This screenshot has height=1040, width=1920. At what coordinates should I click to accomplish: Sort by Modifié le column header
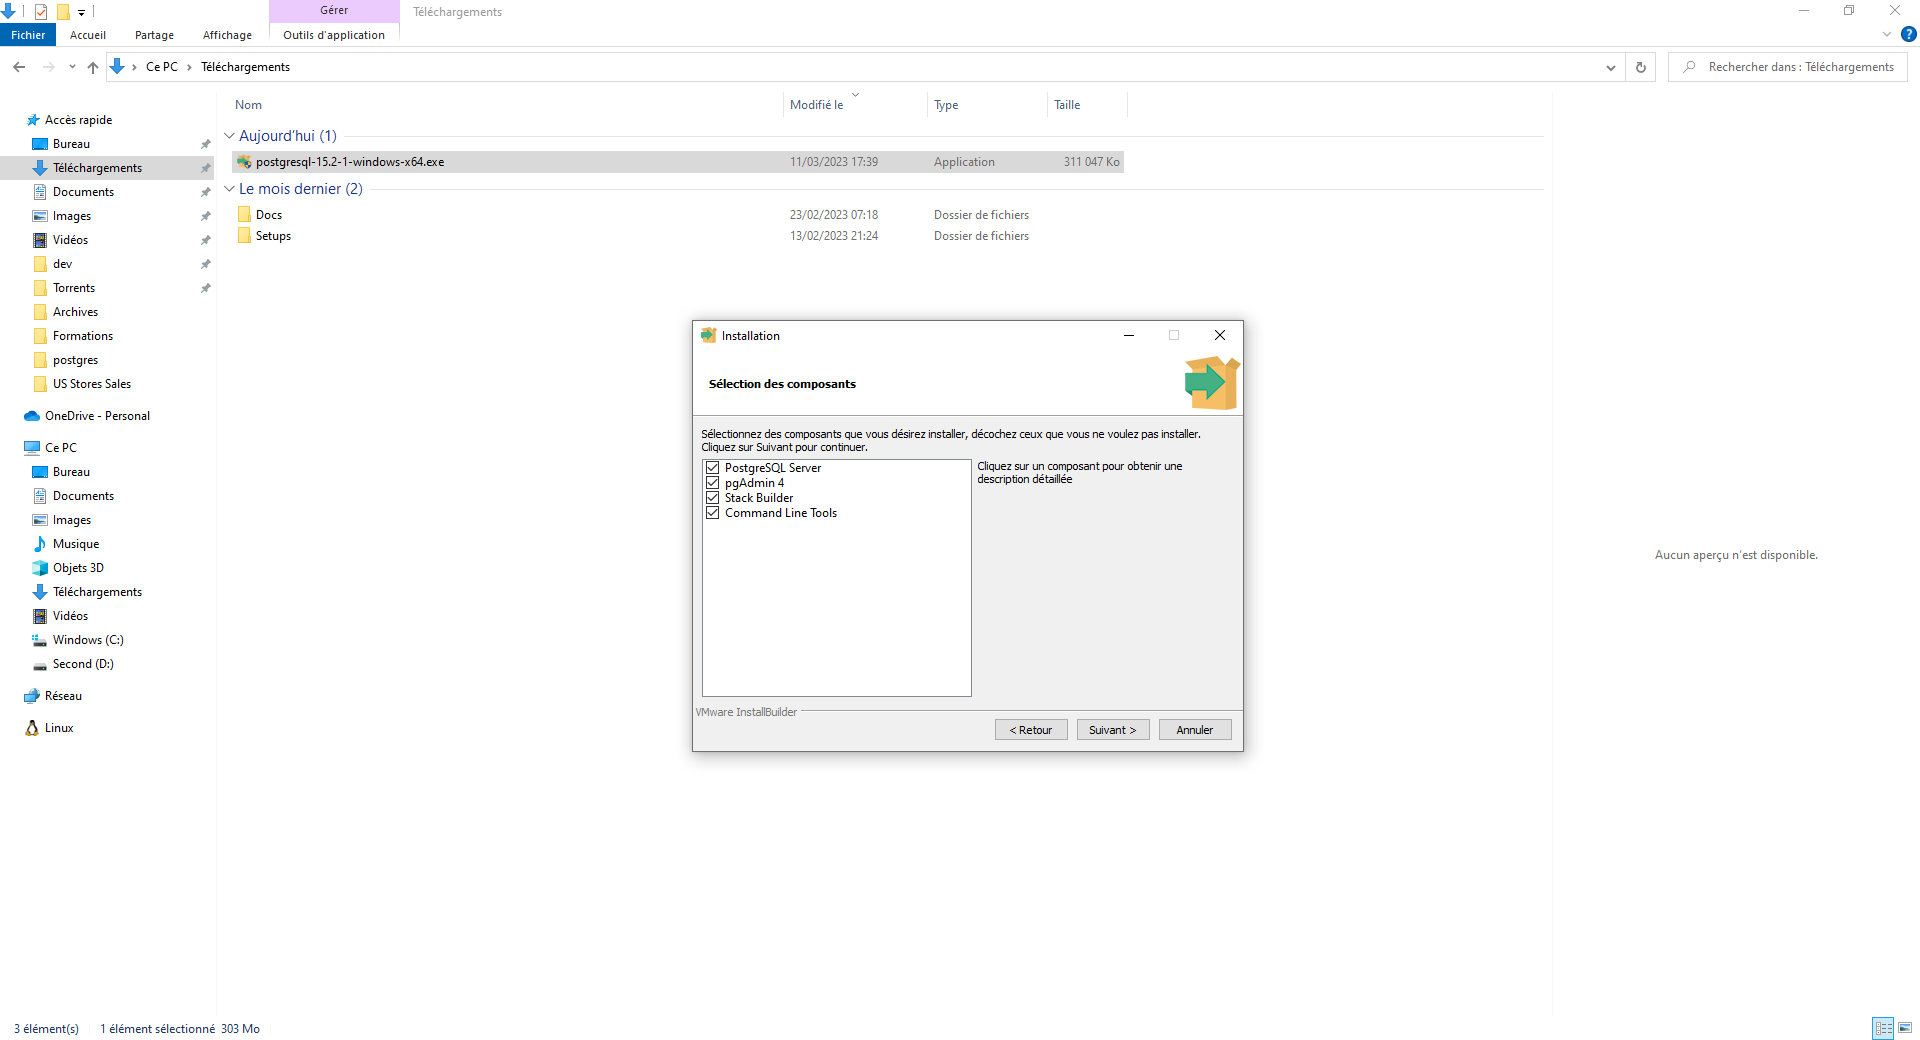[x=817, y=105]
